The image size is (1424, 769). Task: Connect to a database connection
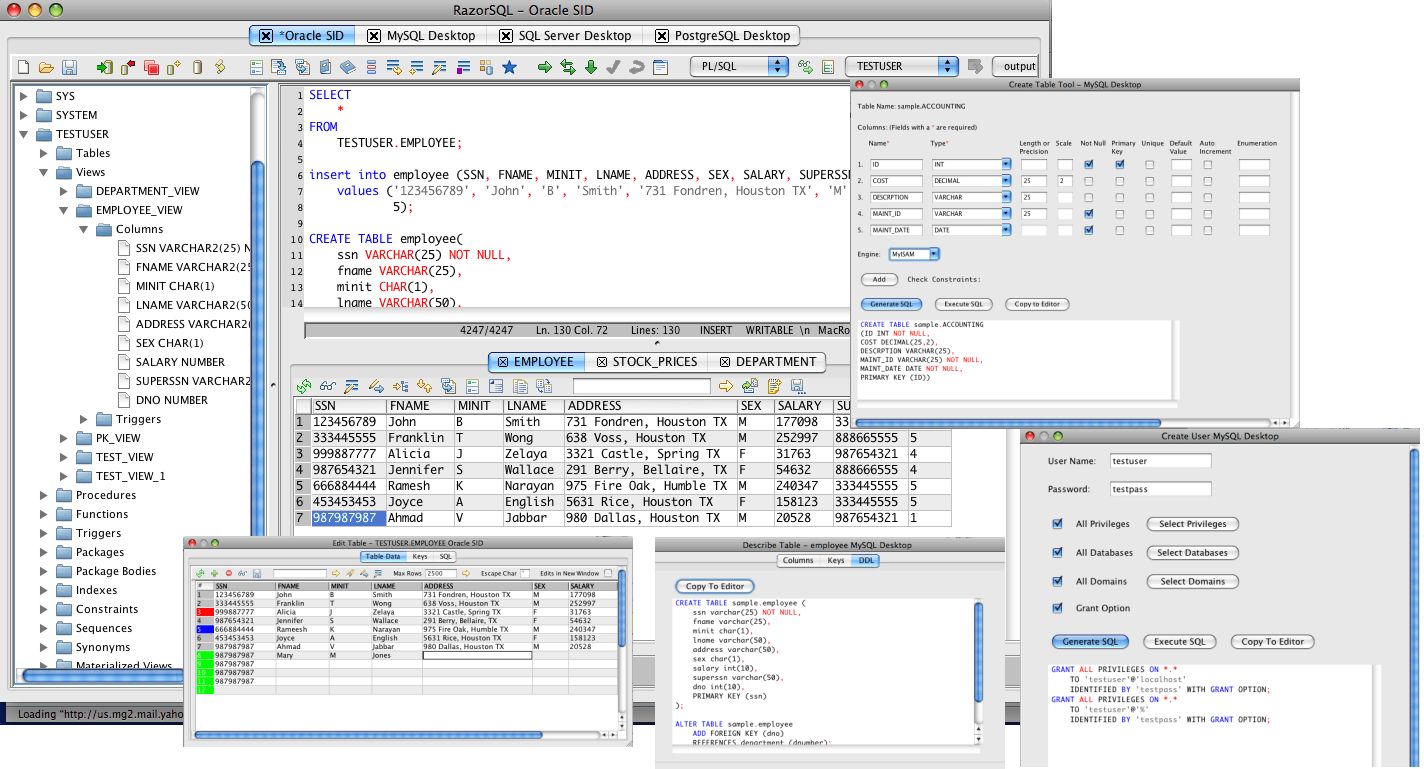click(102, 66)
